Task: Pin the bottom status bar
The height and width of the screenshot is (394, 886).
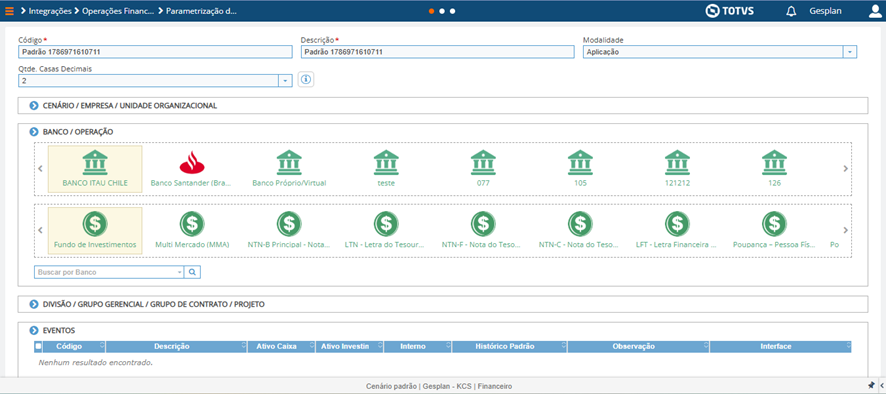Action: pos(871,386)
